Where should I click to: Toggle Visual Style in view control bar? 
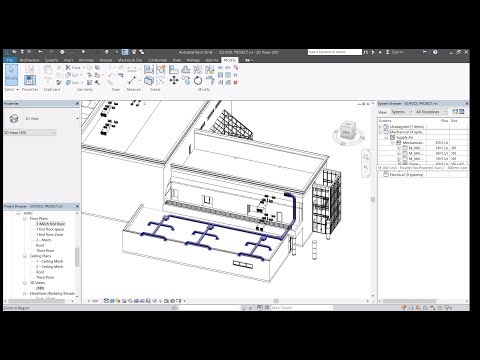tap(112, 301)
